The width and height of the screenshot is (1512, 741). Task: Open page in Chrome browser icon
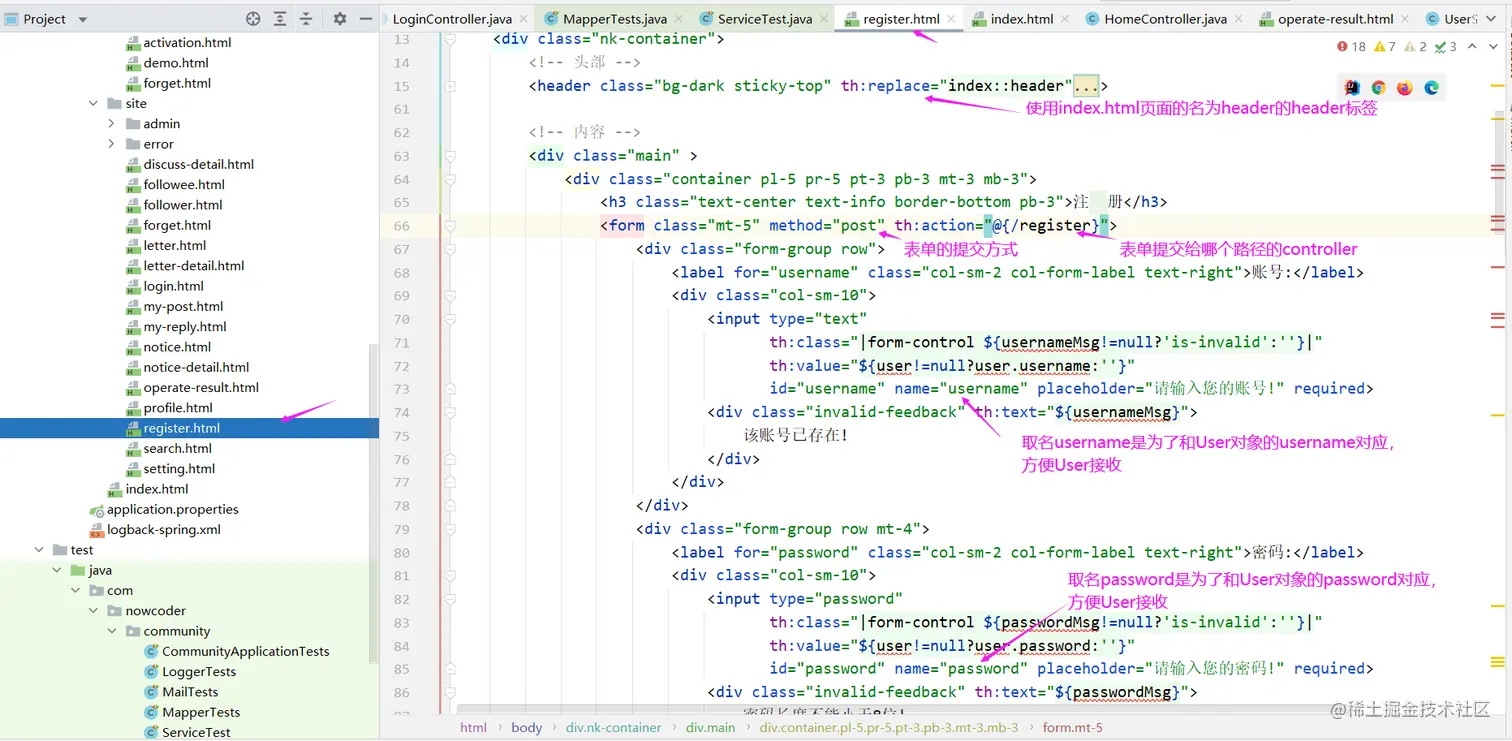pyautogui.click(x=1379, y=88)
